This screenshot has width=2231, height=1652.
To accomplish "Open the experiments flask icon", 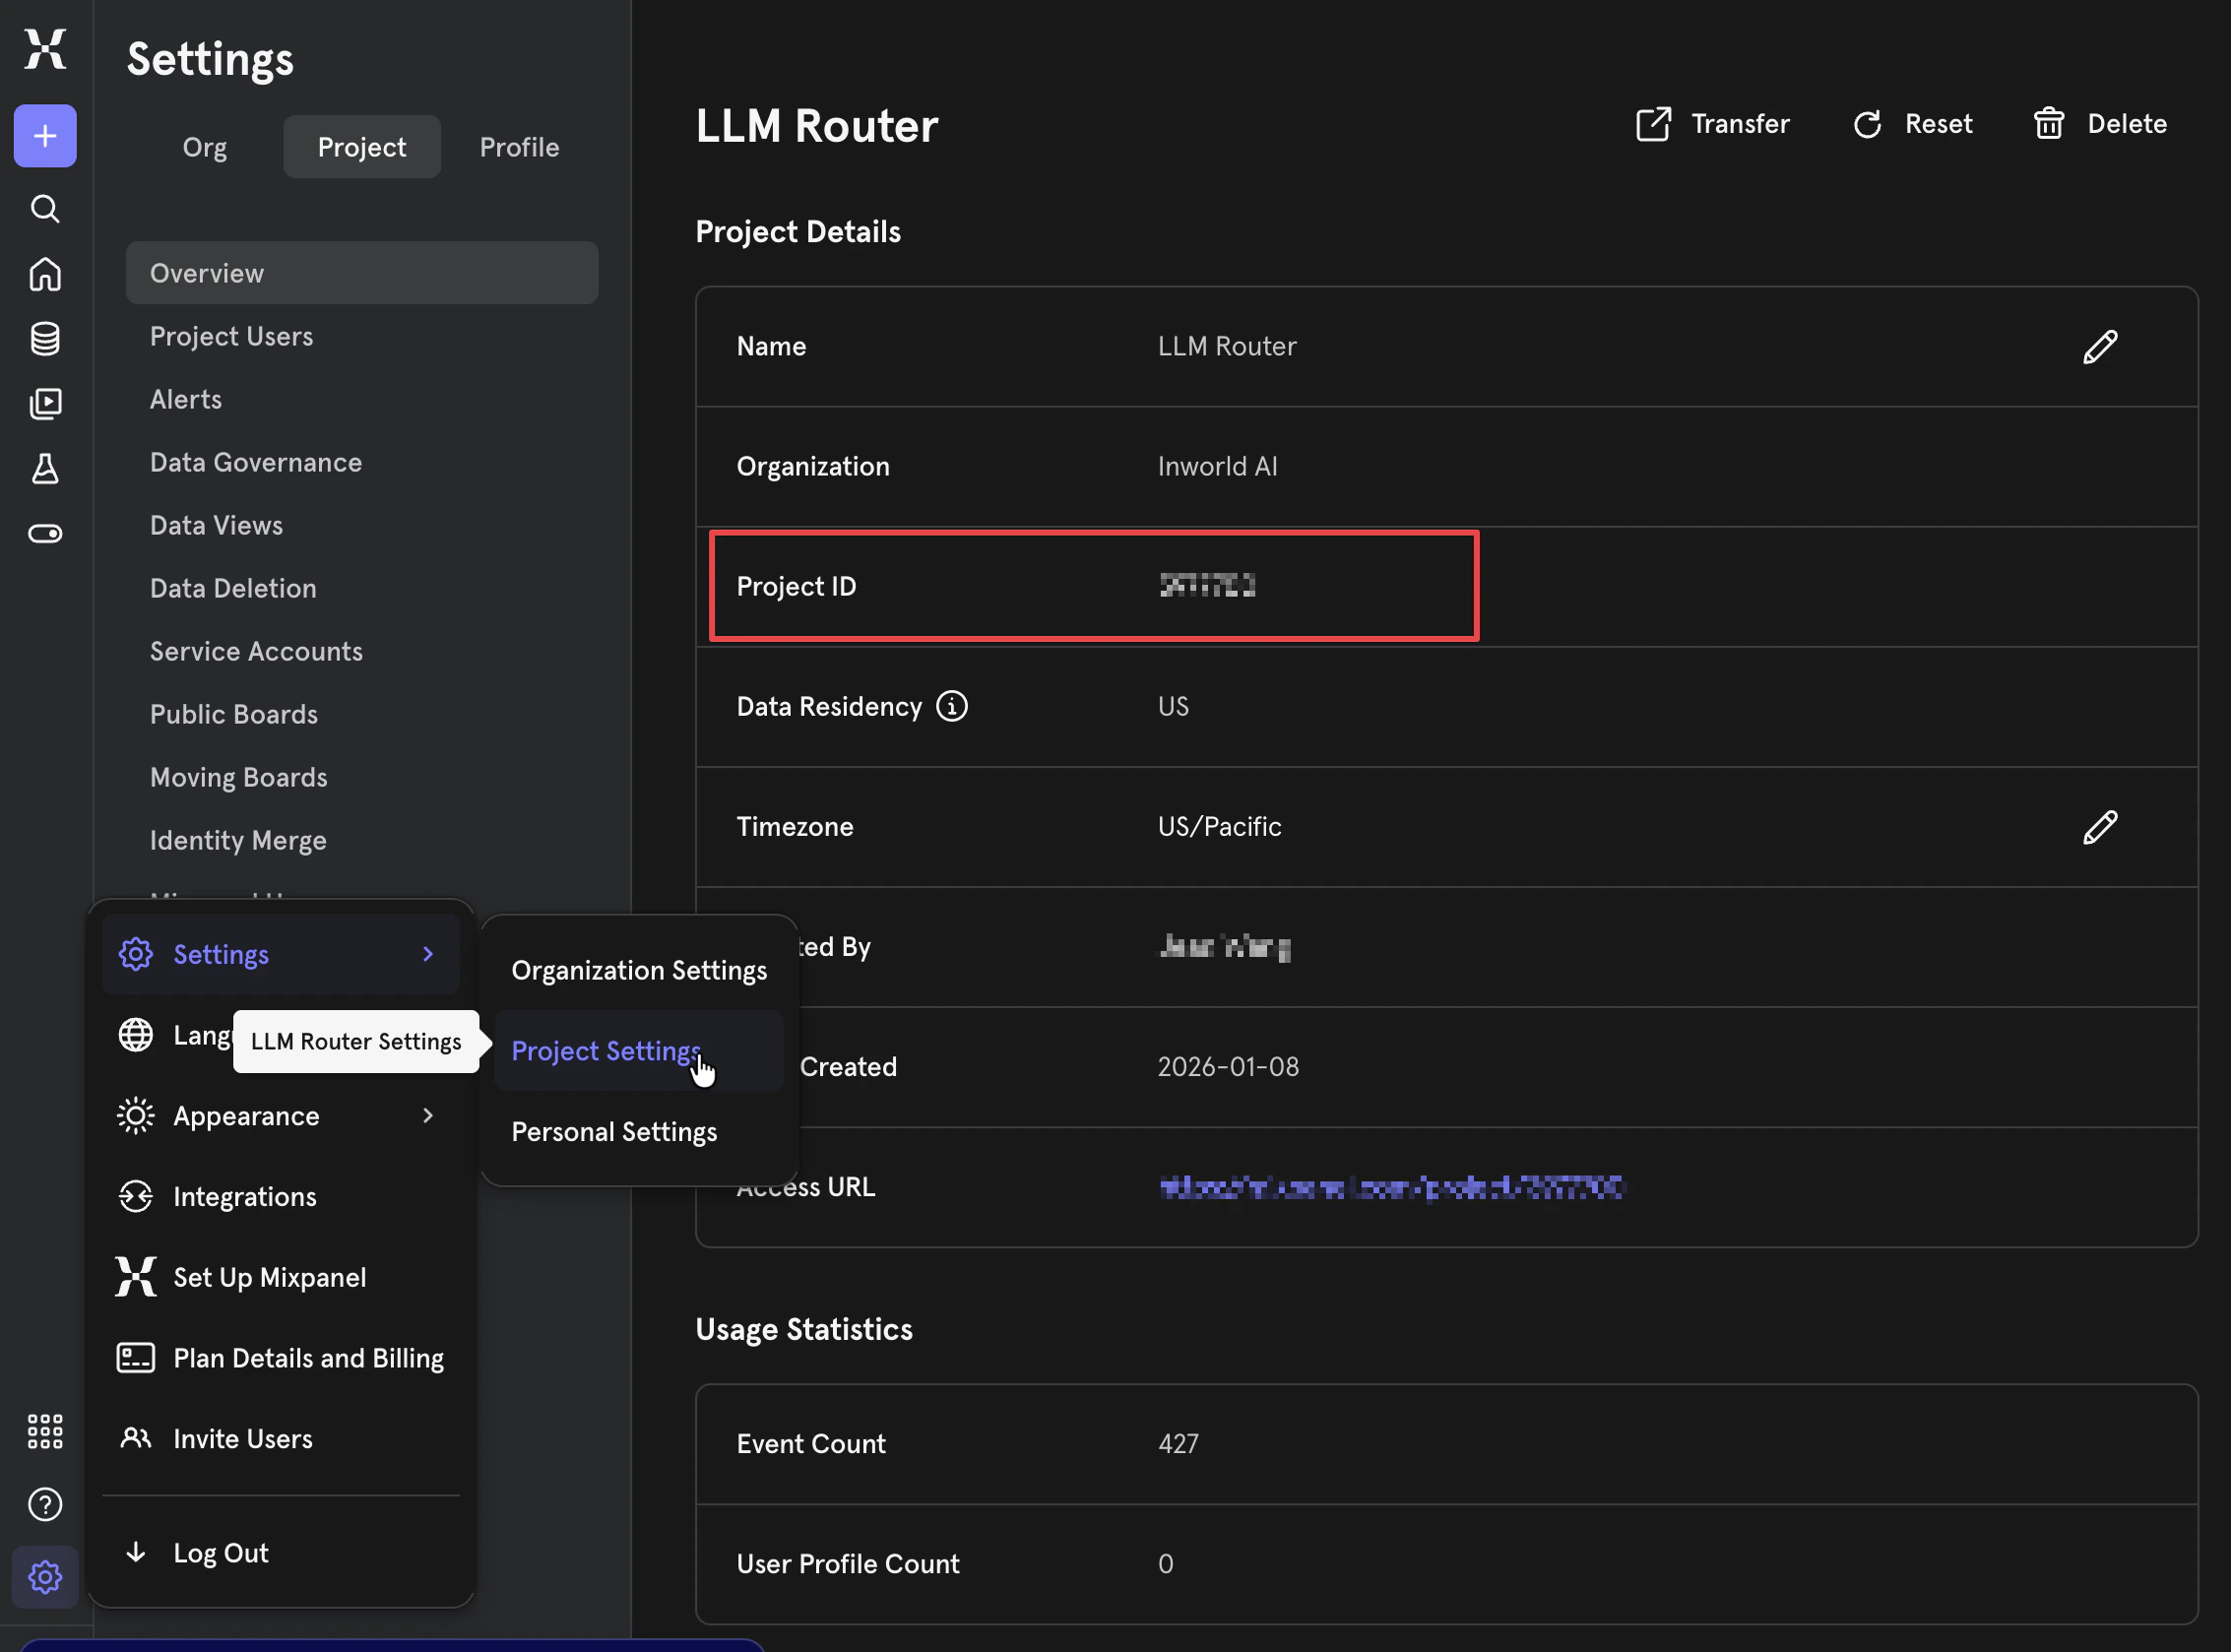I will pos(45,468).
